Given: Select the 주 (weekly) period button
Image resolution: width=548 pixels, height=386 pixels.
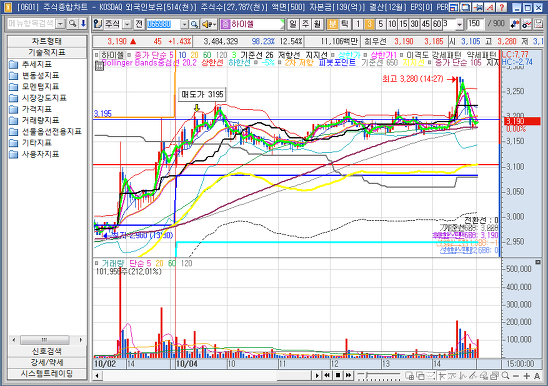Looking at the screenshot, I should click(x=305, y=24).
